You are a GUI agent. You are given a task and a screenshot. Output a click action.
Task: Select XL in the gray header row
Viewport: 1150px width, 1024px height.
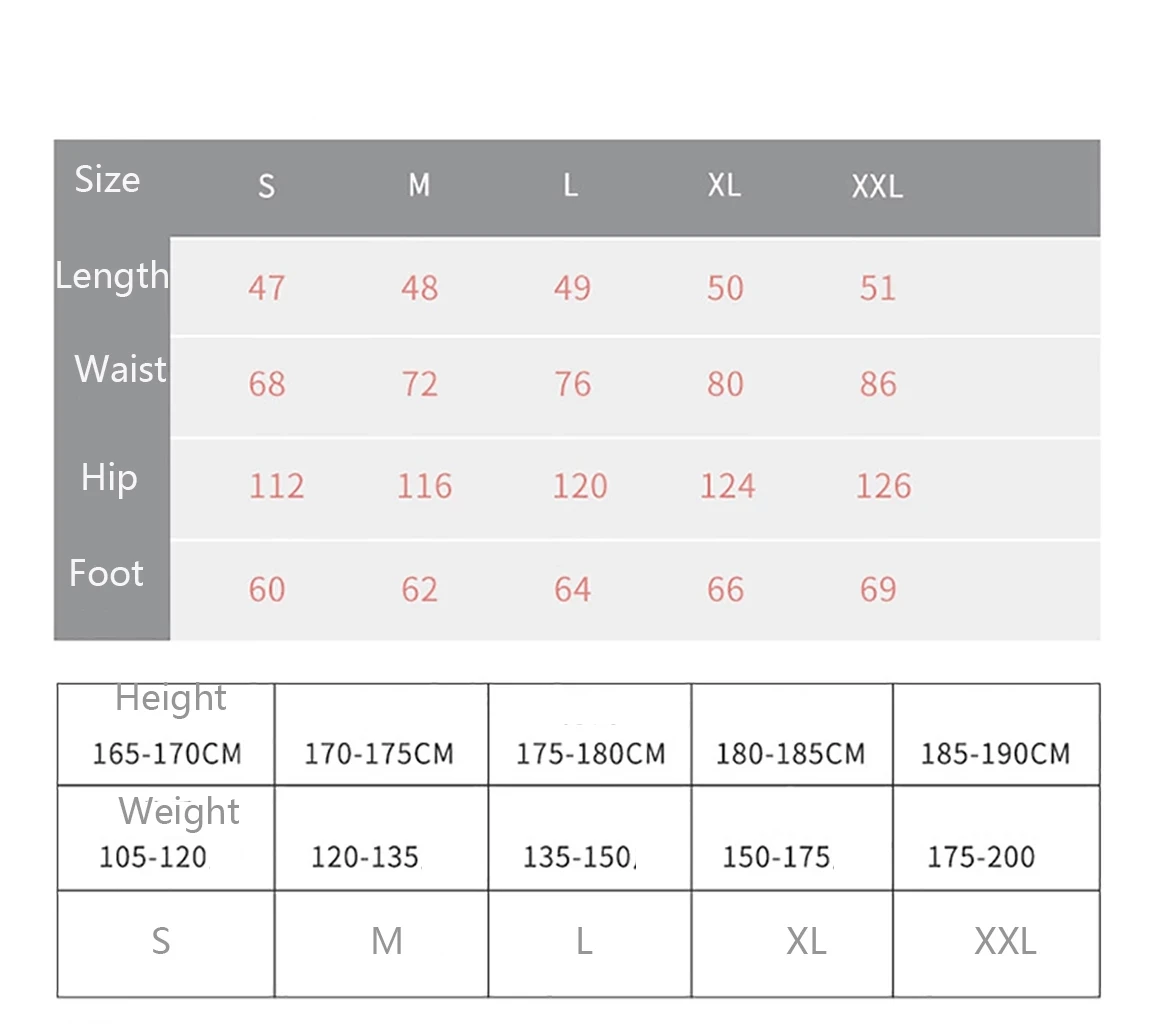(724, 186)
